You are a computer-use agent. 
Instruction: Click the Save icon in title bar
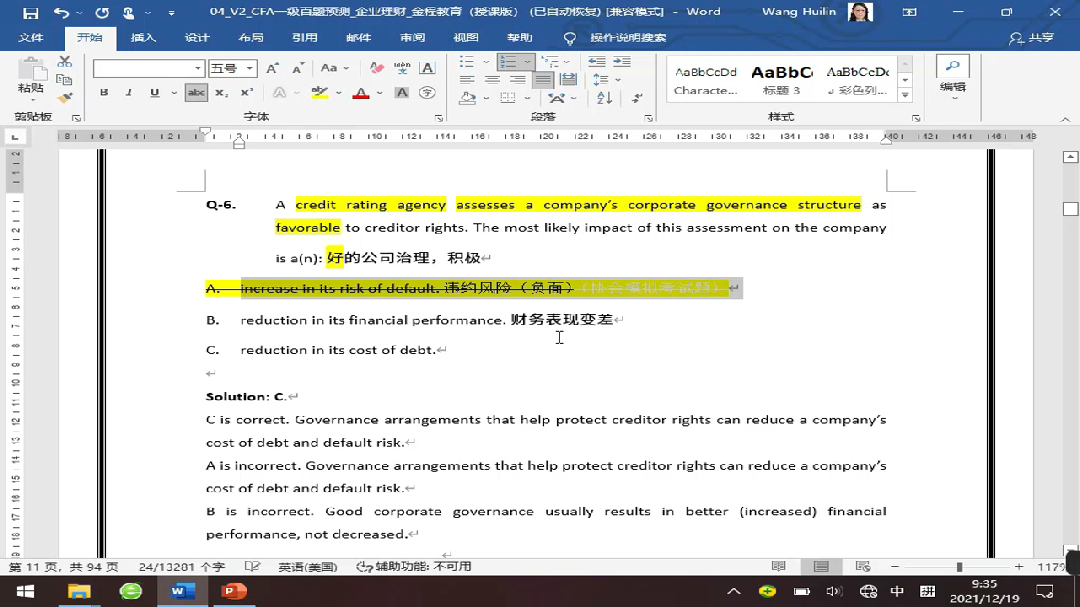(30, 13)
